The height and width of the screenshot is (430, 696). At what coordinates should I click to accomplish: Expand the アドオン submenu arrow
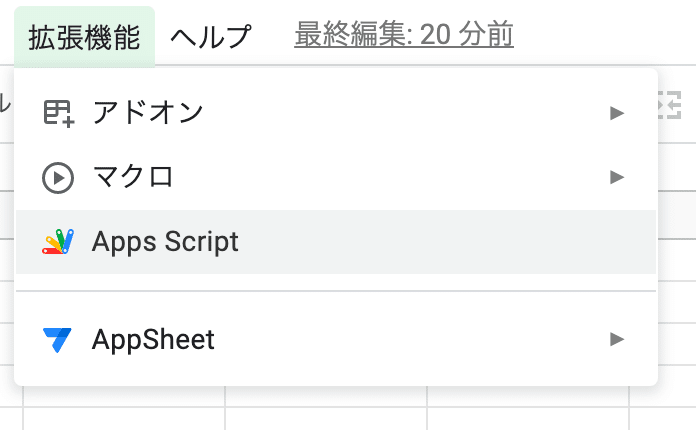617,113
